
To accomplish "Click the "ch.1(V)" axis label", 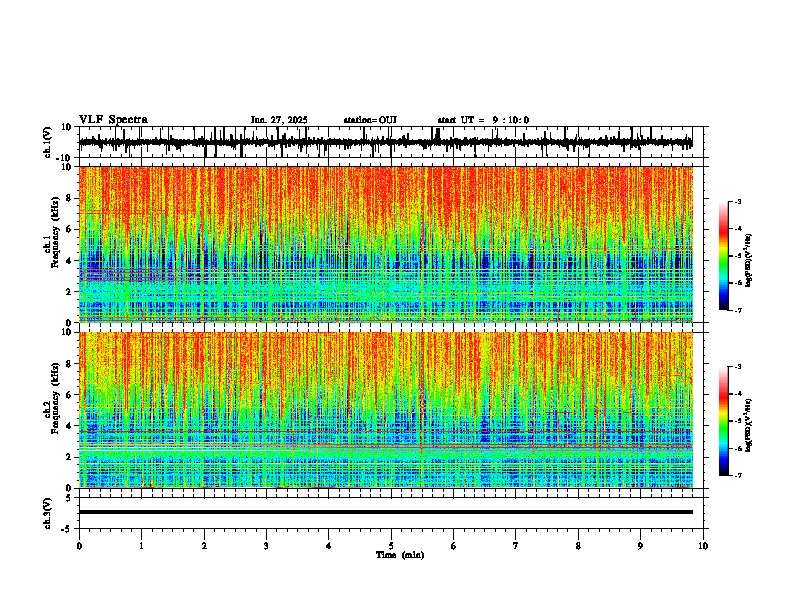I will 48,142.
